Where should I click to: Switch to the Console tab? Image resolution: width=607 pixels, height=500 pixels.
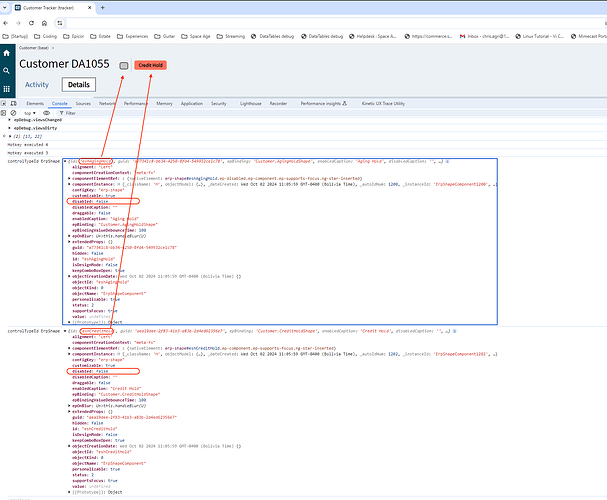[x=60, y=104]
